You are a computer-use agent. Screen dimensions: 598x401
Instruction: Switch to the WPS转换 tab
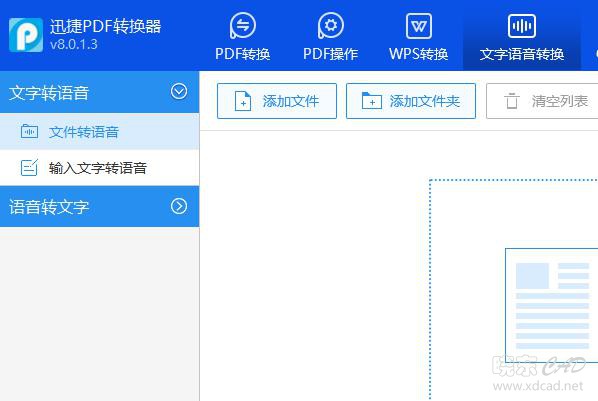(419, 35)
